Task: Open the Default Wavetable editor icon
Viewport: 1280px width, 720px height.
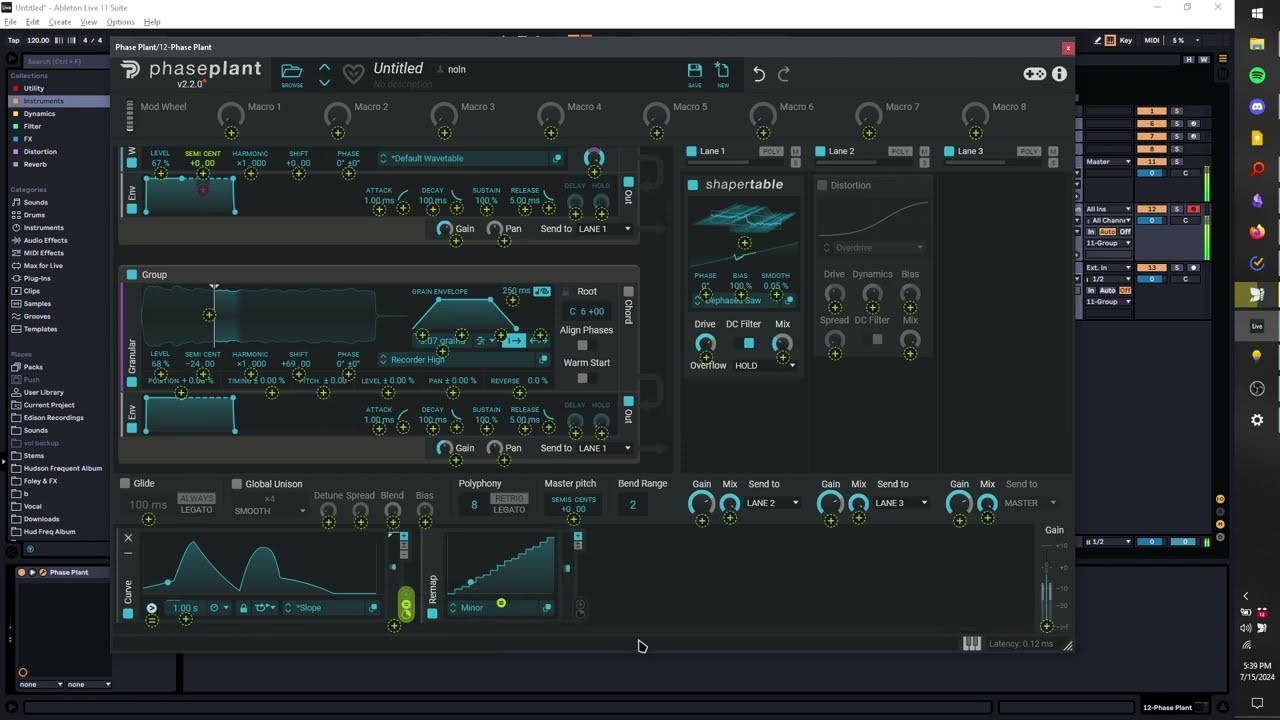Action: (557, 158)
